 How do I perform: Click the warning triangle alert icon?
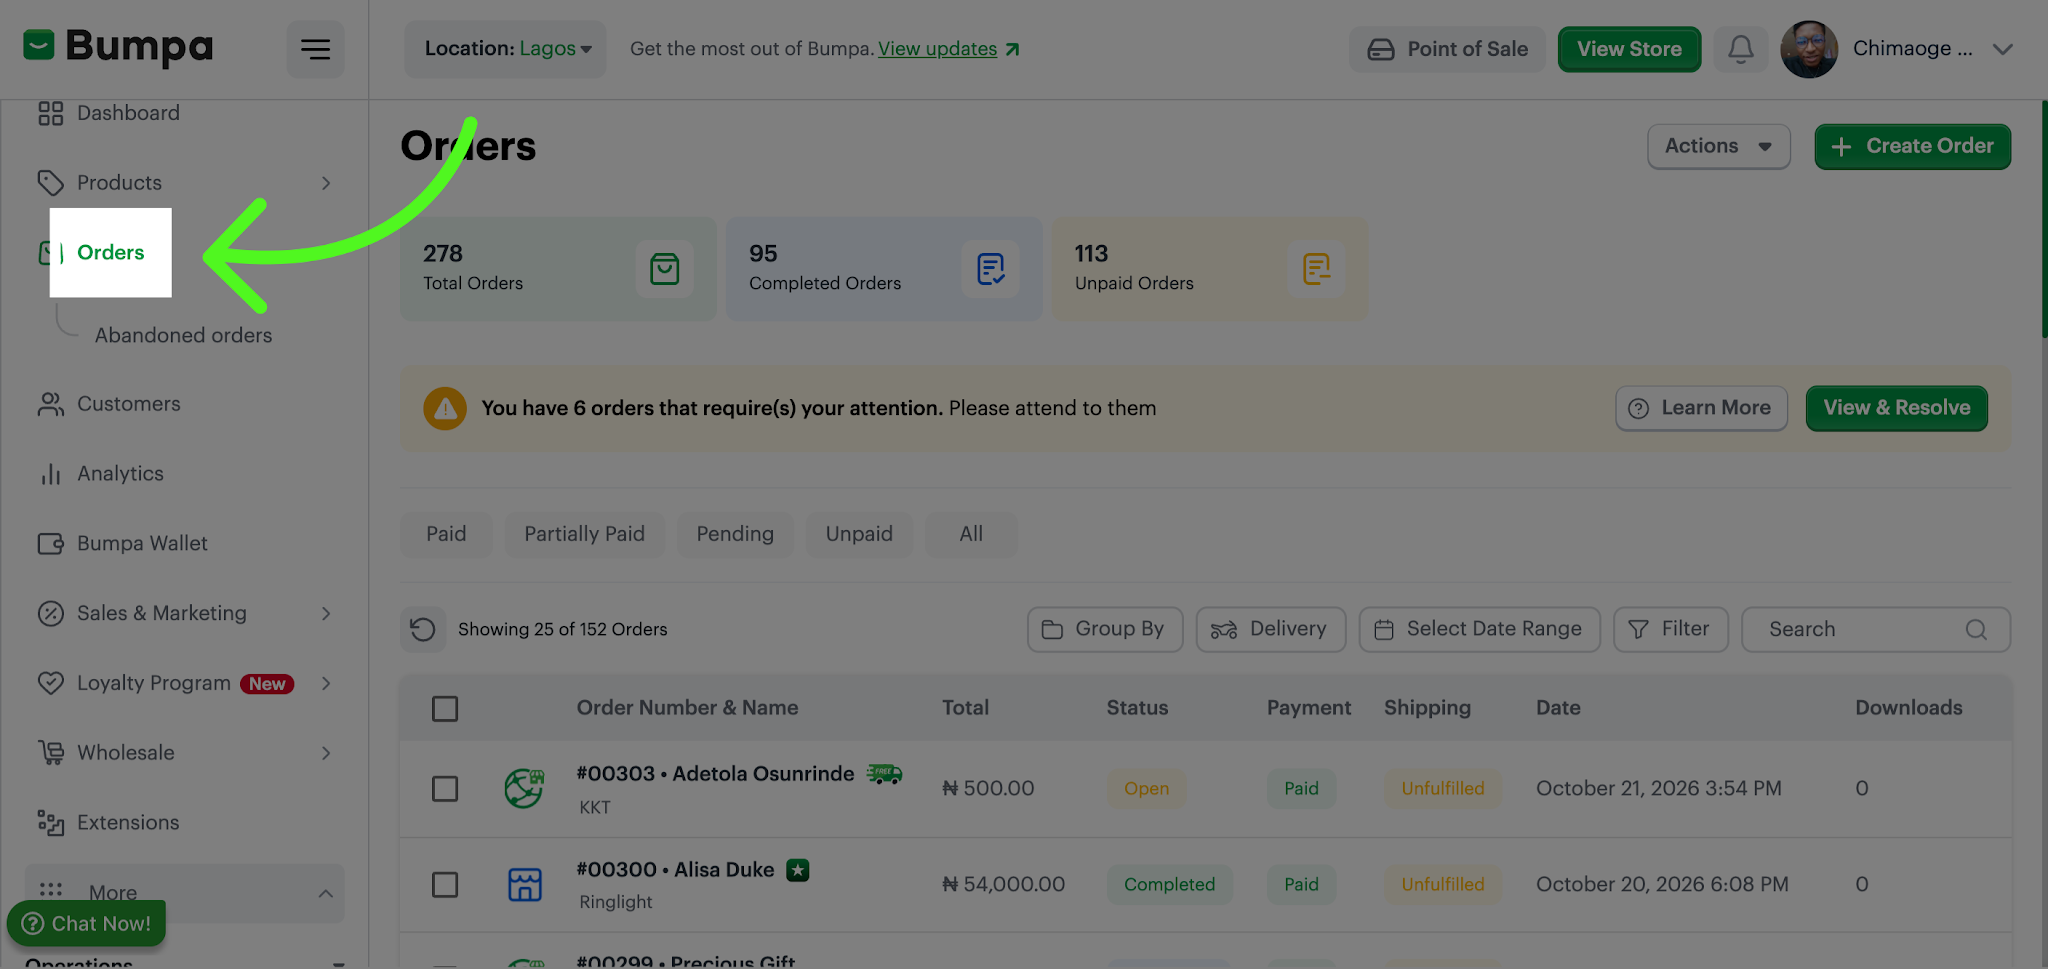point(445,408)
